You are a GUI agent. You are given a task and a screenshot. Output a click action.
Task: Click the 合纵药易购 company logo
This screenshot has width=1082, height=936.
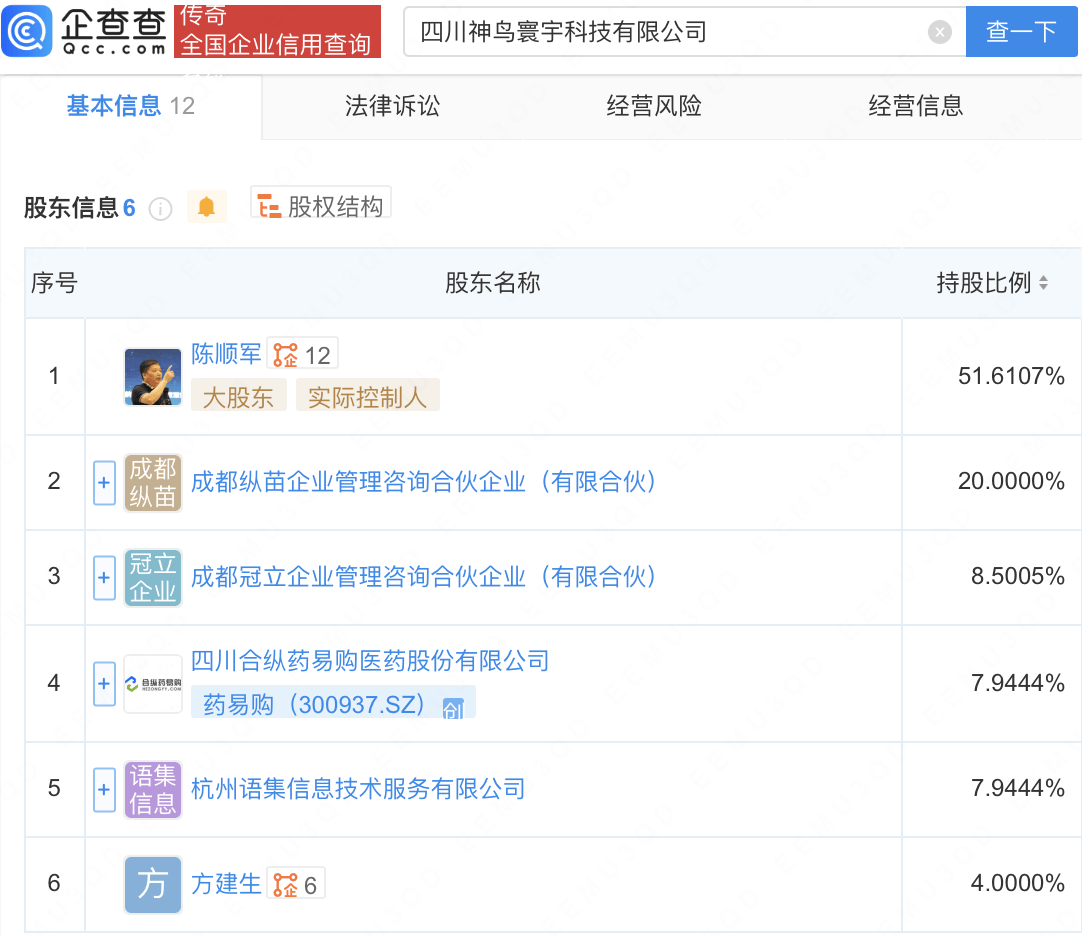tap(153, 684)
